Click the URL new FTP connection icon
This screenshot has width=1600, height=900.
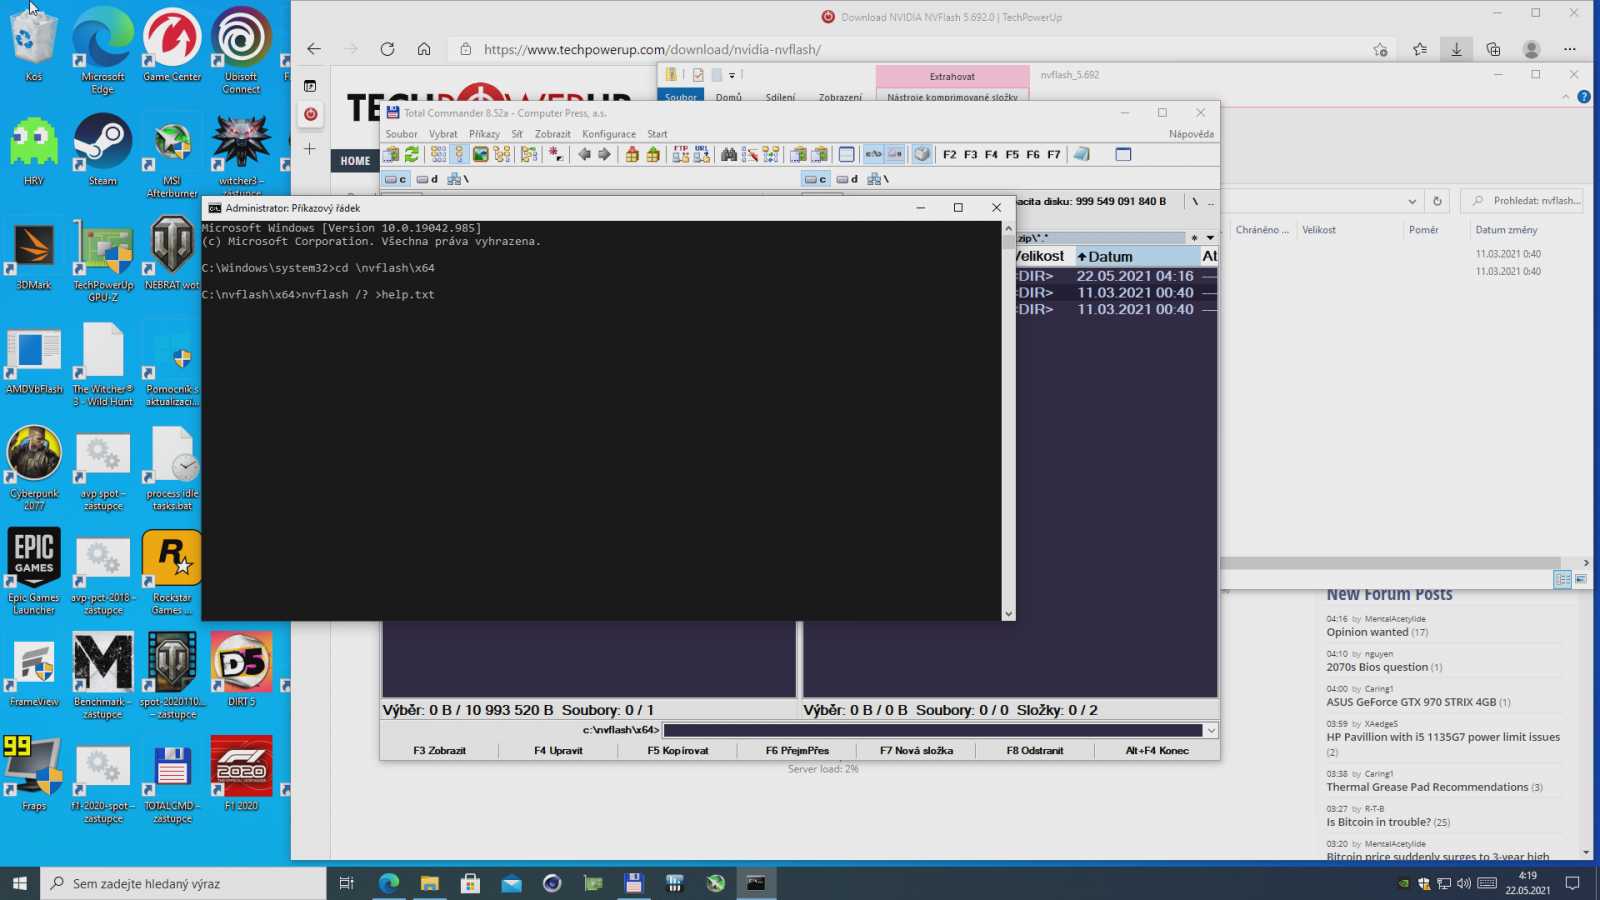(702, 154)
